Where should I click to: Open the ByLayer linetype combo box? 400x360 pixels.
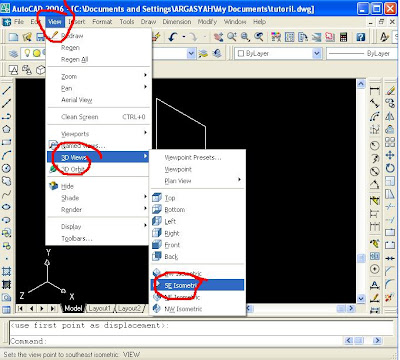[363, 53]
